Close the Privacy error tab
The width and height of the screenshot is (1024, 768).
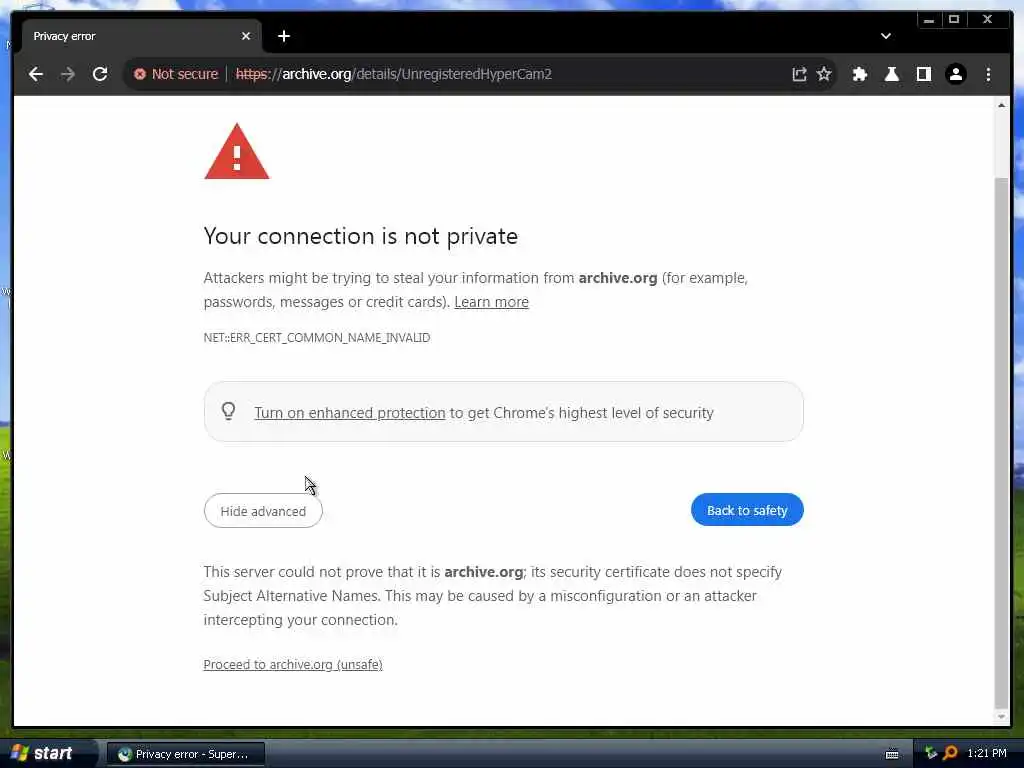pyautogui.click(x=246, y=36)
